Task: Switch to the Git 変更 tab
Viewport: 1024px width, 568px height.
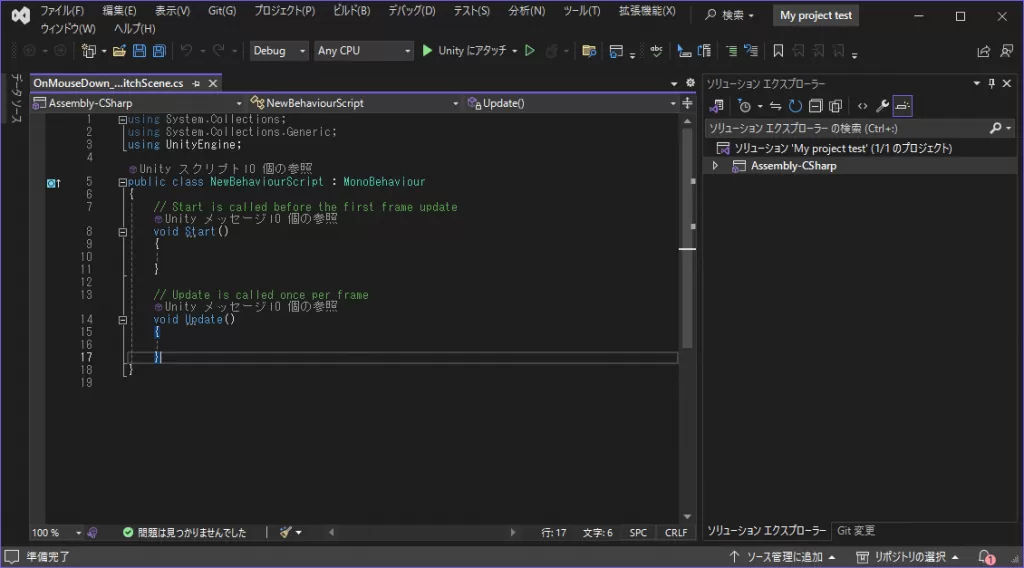Action: pyautogui.click(x=856, y=531)
